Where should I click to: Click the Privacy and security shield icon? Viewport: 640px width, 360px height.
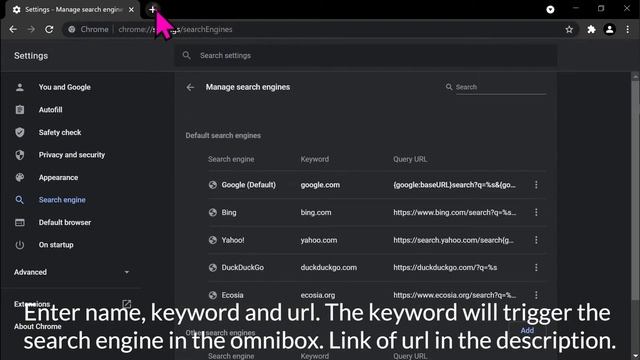[20, 155]
